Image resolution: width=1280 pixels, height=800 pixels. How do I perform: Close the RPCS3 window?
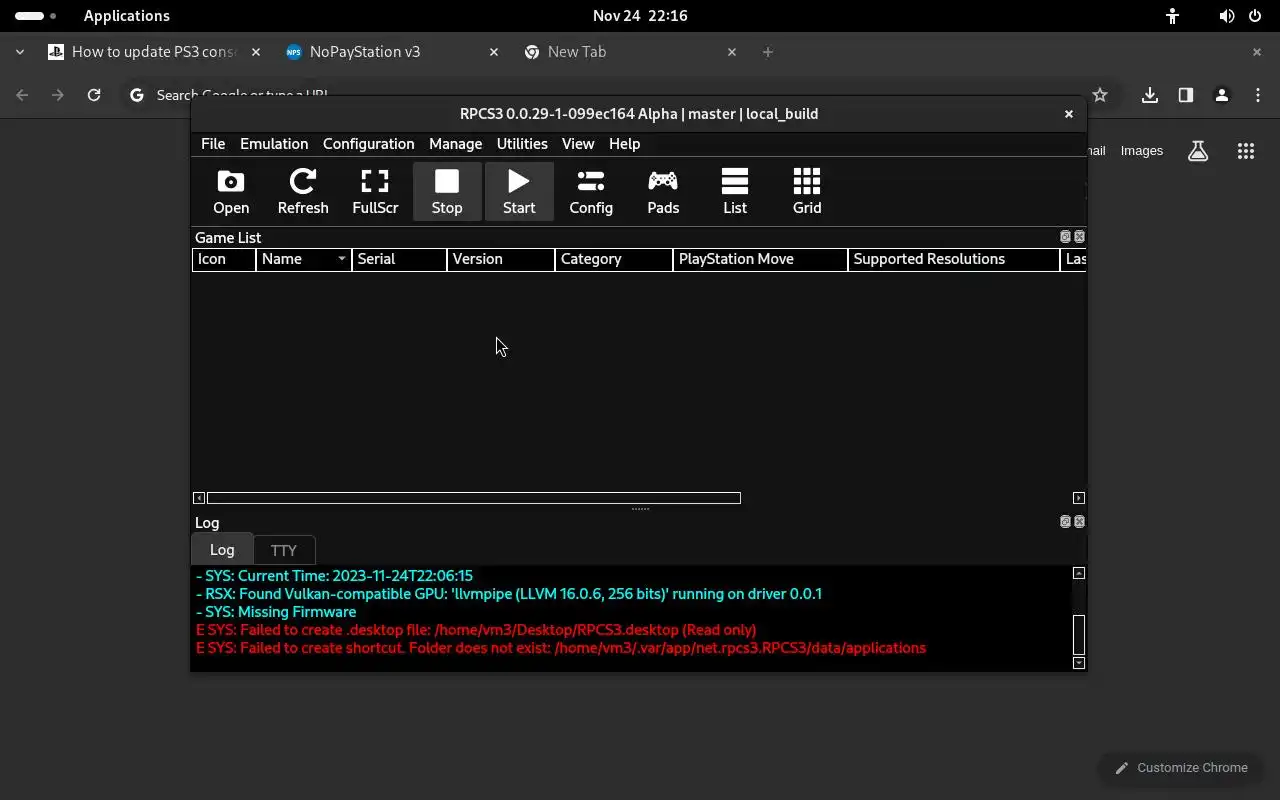(1069, 114)
